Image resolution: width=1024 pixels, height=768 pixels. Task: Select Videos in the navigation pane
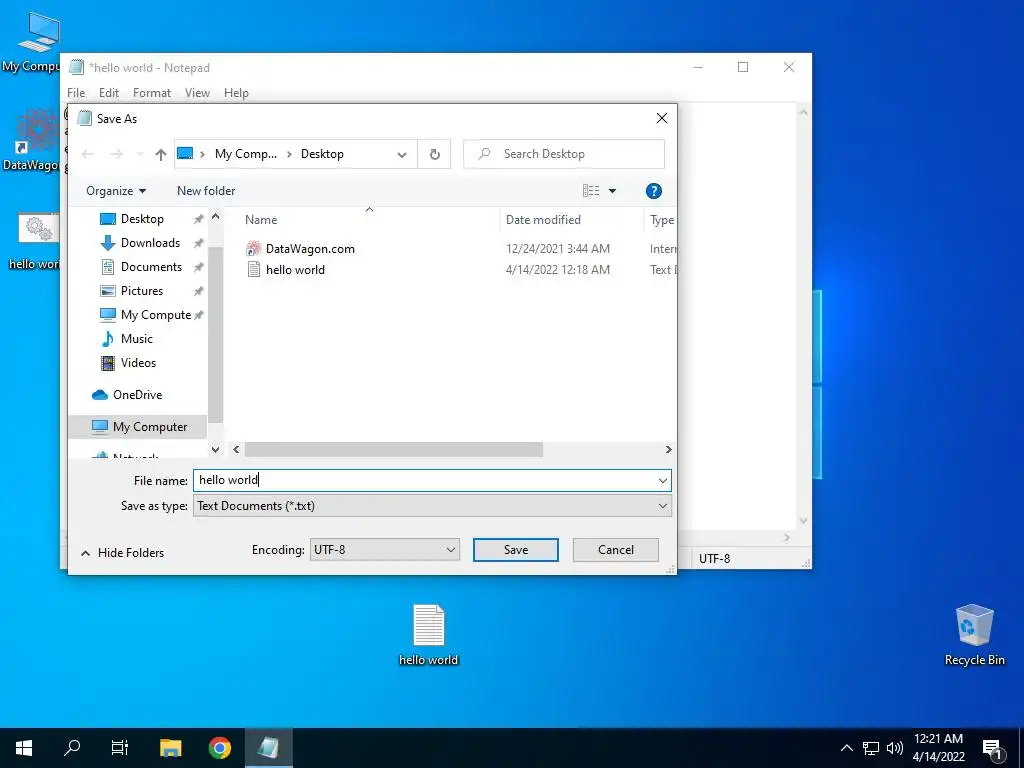[138, 363]
